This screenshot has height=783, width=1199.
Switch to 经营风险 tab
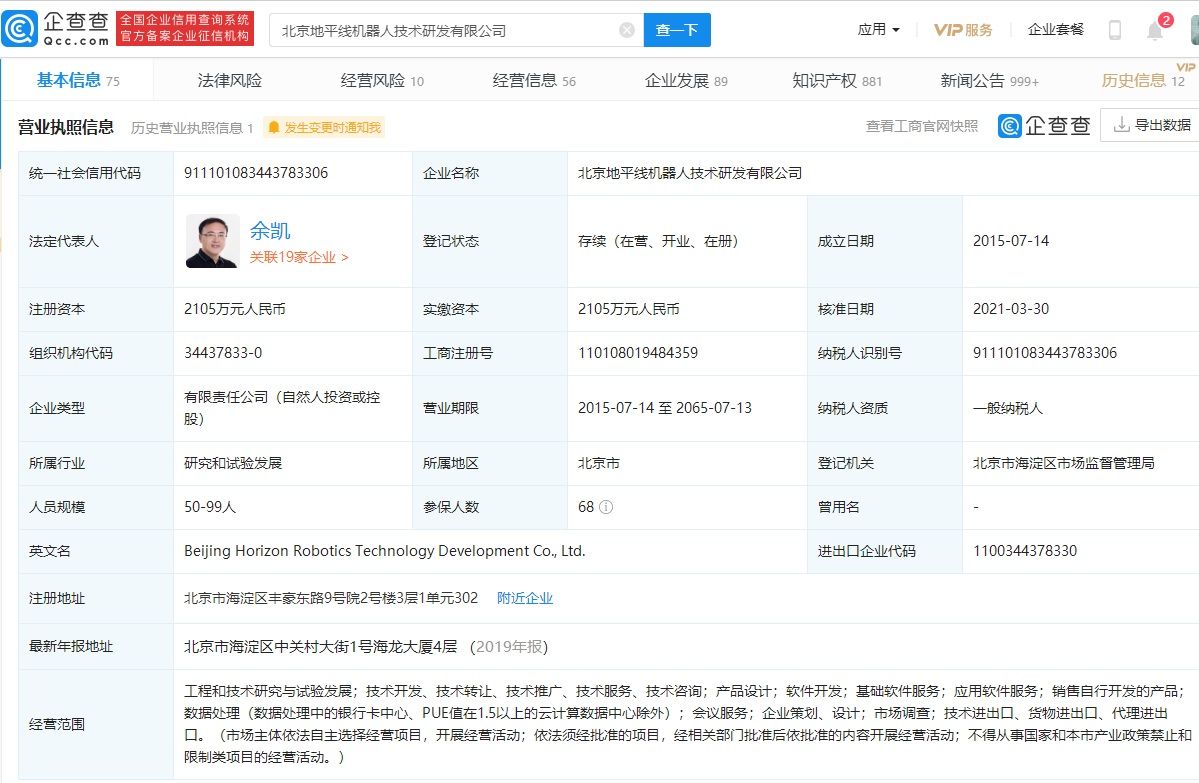pyautogui.click(x=382, y=80)
